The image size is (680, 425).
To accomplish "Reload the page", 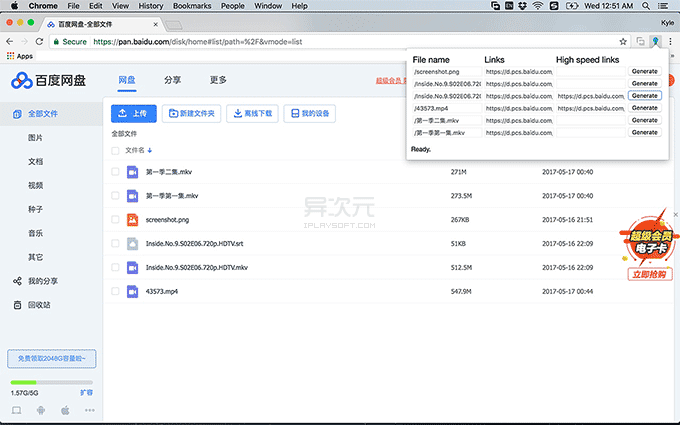I will tap(39, 42).
